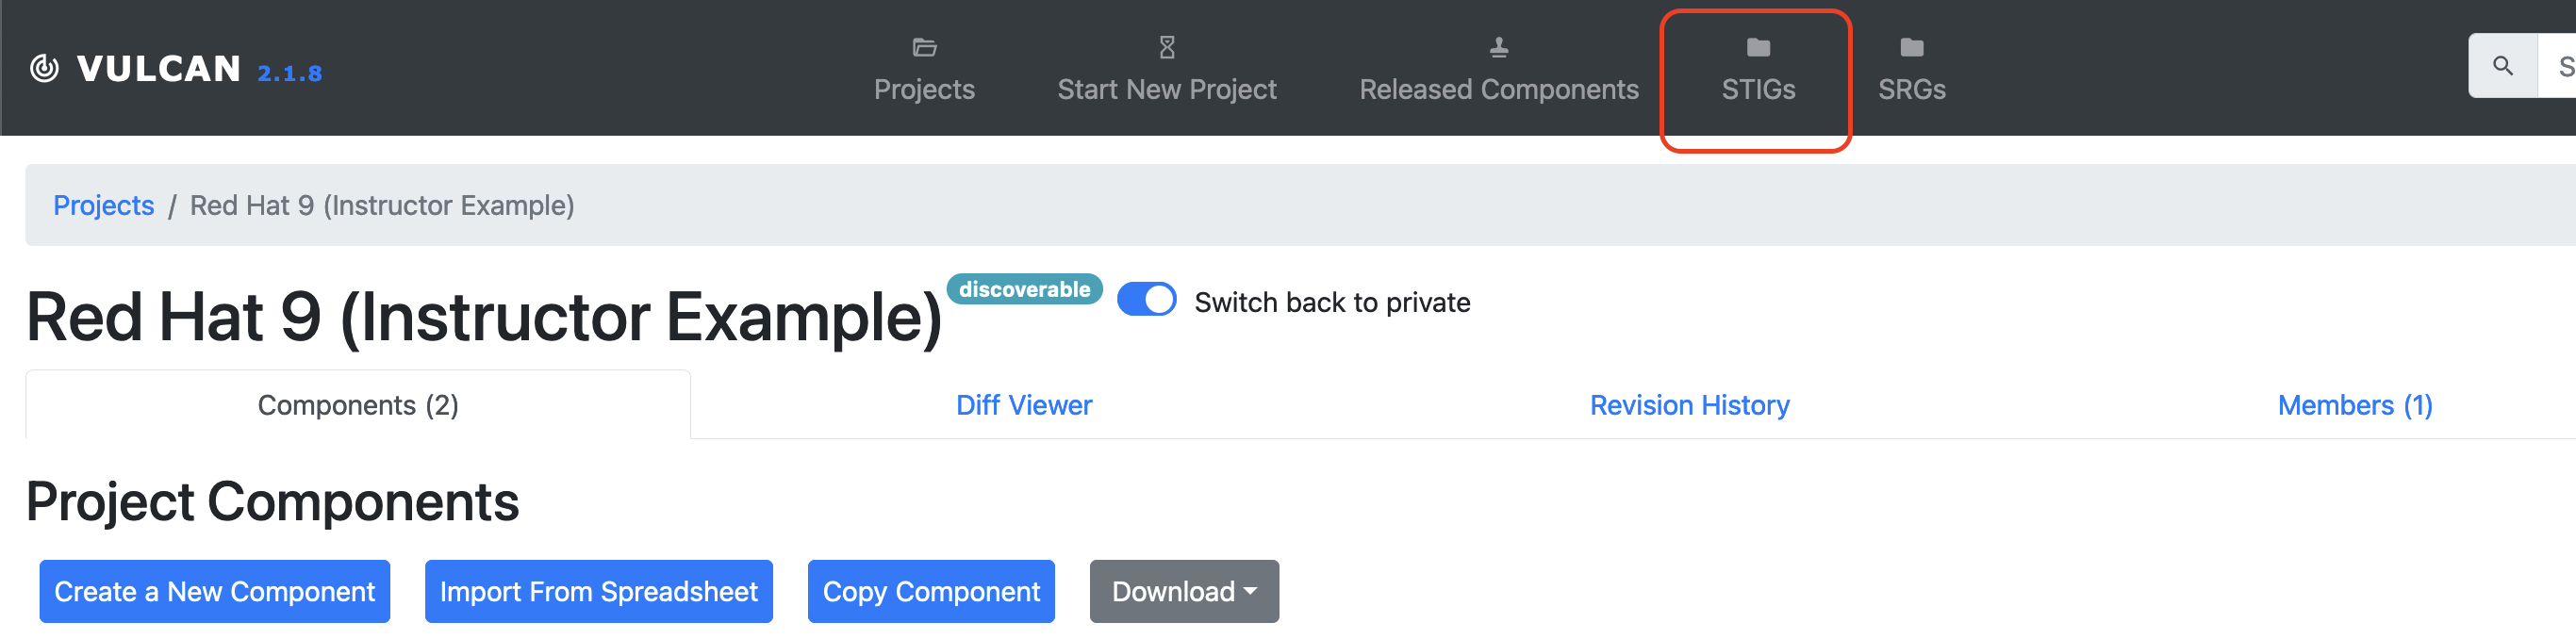Click the Vulcan logo icon

tap(44, 68)
